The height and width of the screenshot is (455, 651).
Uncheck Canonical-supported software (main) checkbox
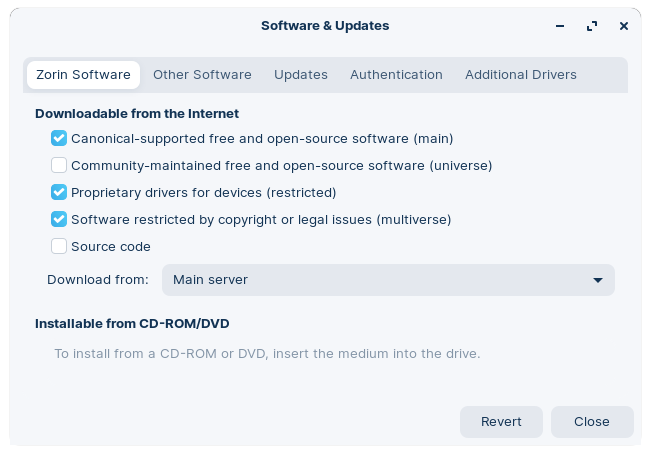59,138
